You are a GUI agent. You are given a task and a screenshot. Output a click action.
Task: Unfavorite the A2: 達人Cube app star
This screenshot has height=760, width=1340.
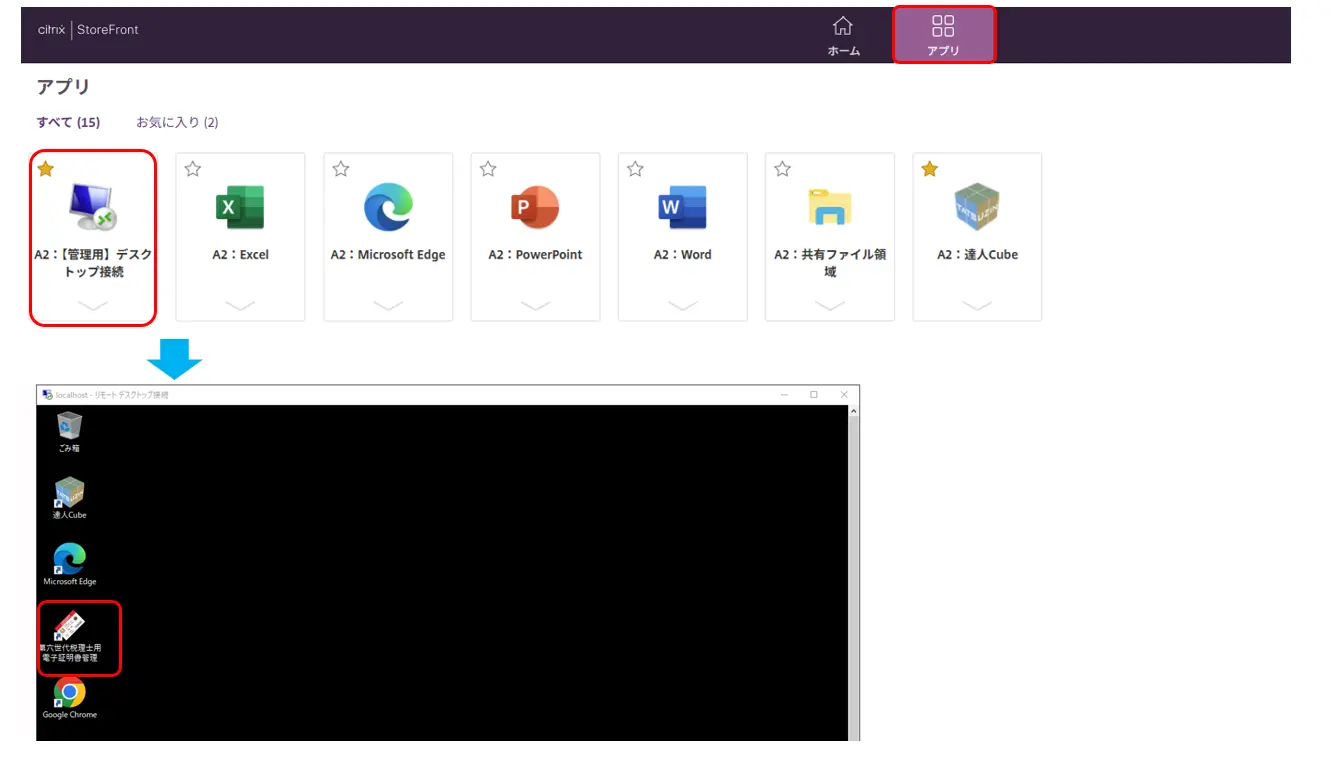[930, 169]
